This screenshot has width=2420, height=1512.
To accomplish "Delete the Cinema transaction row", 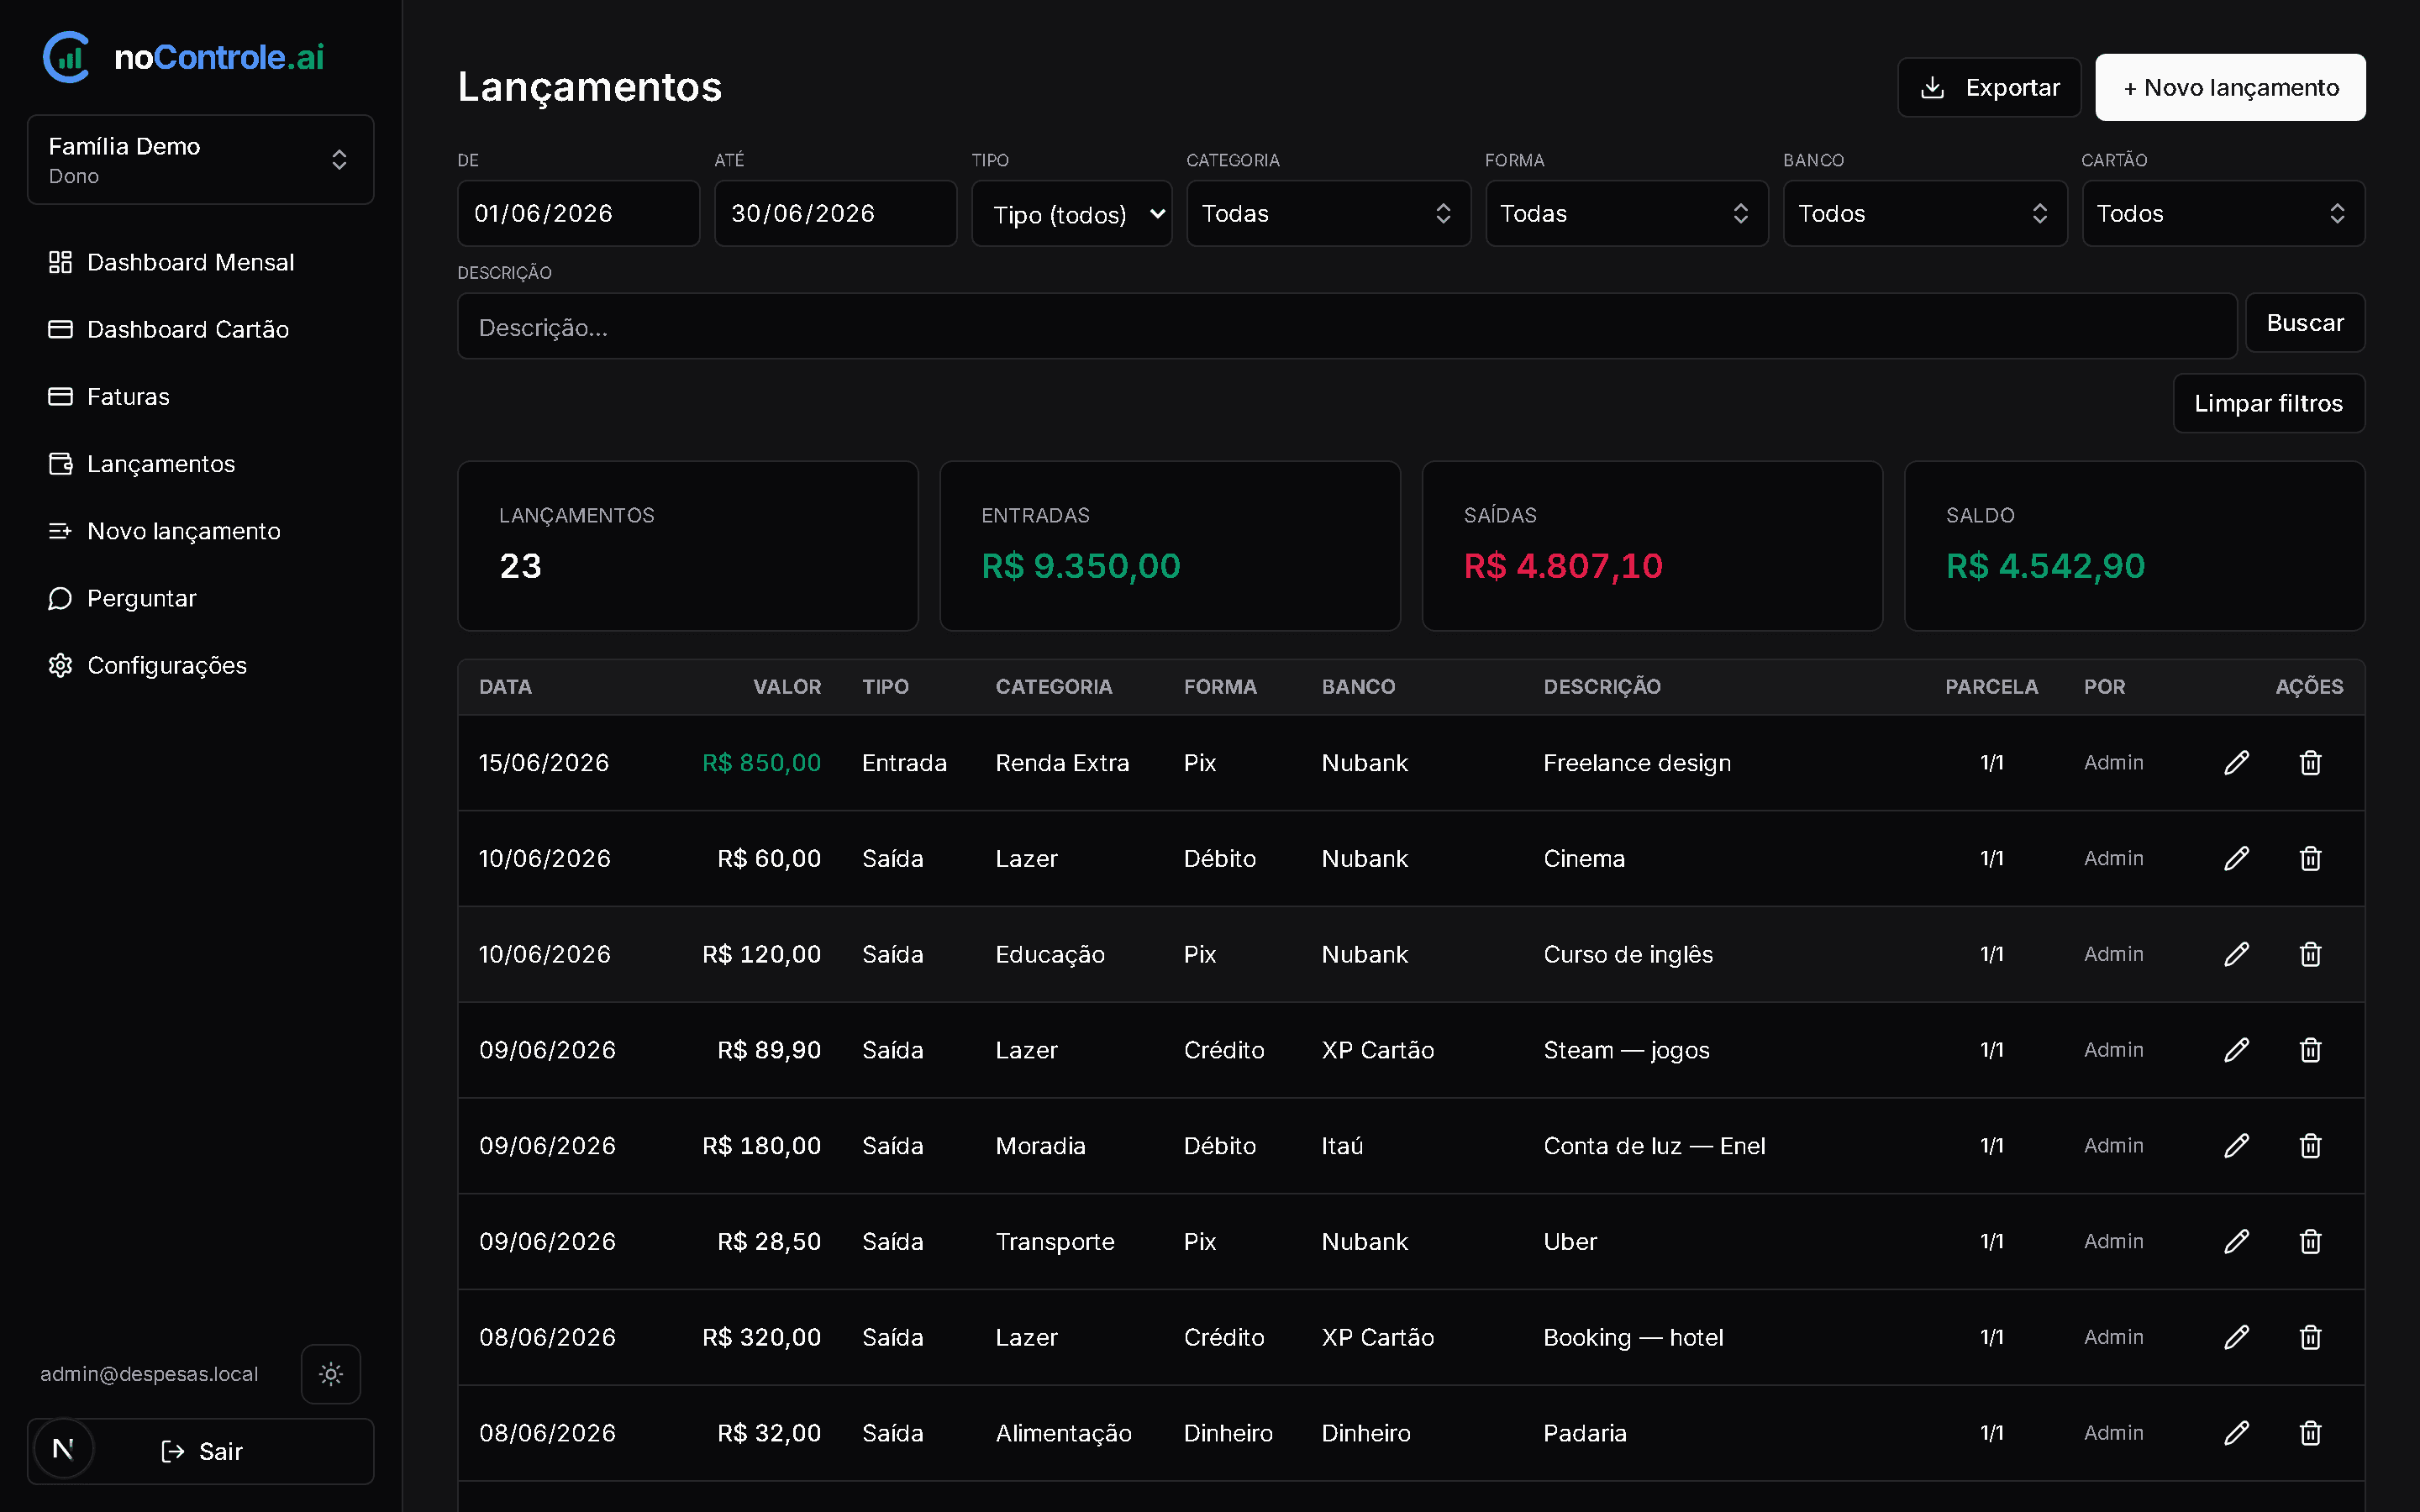I will 2310,859.
